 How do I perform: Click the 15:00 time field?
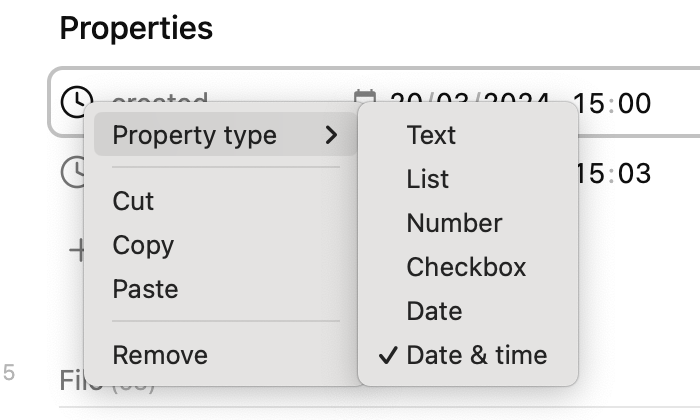coord(614,104)
